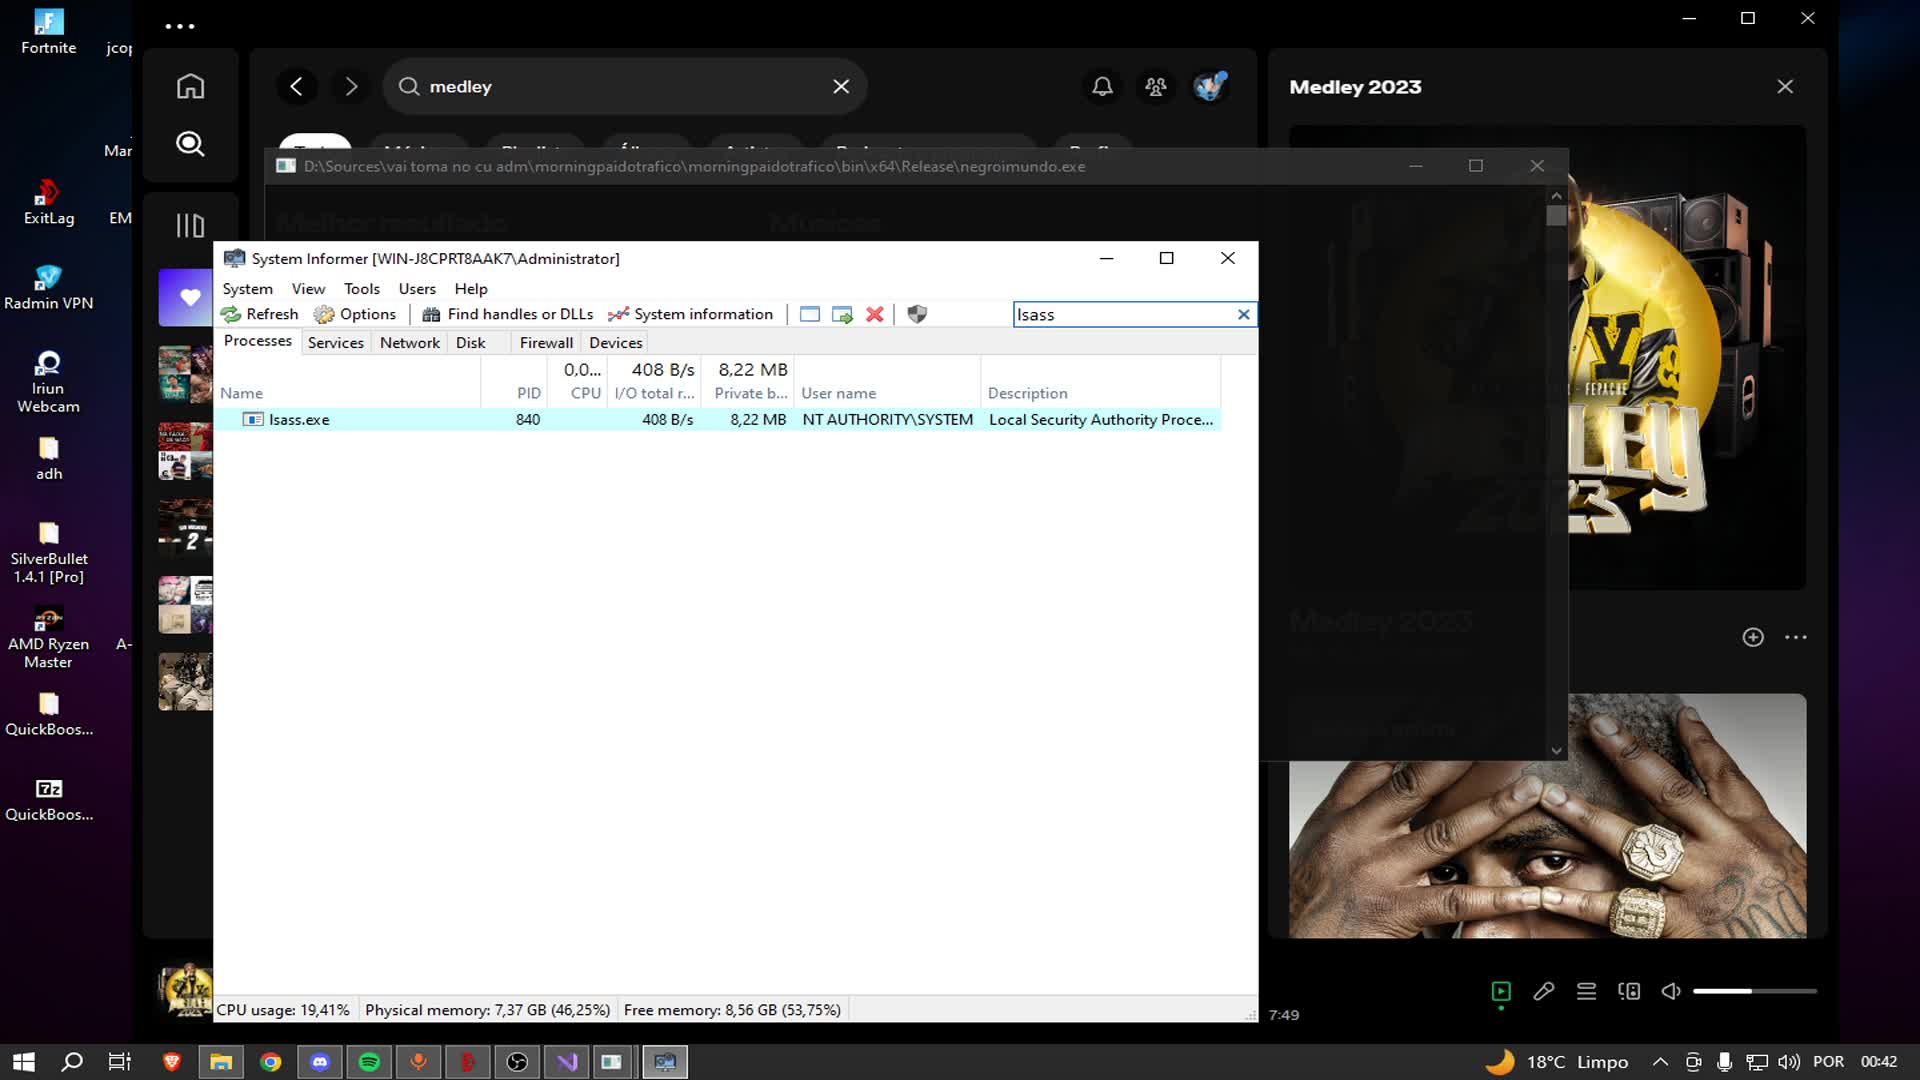The width and height of the screenshot is (1920, 1080).
Task: Open the three-dots menu beside Medley 2023
Action: click(x=1795, y=637)
